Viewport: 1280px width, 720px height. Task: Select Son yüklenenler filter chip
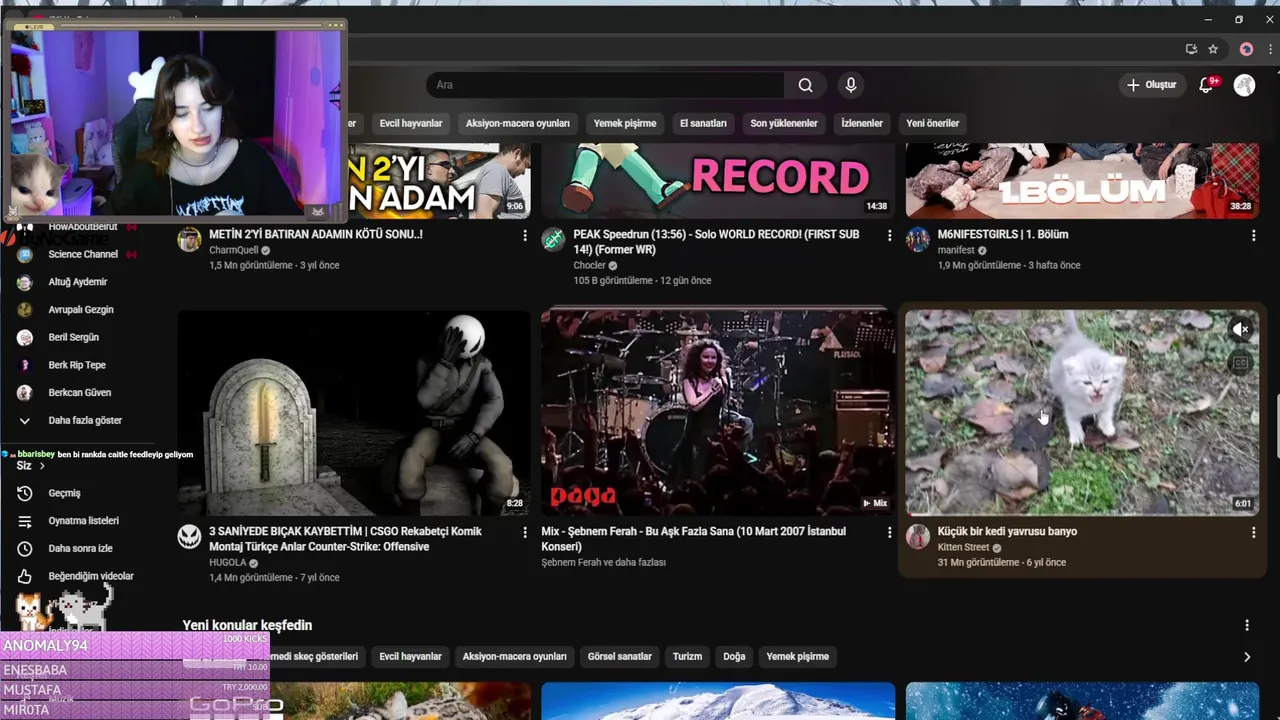[x=784, y=123]
